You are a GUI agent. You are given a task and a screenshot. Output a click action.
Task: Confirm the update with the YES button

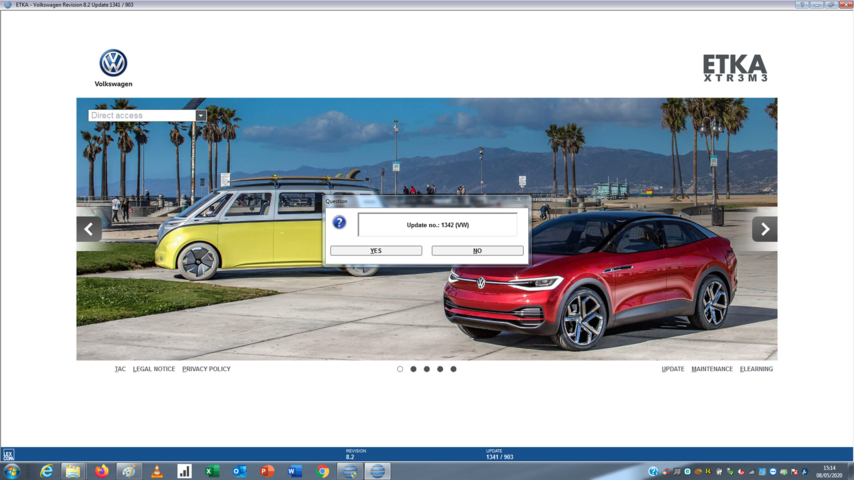click(376, 251)
